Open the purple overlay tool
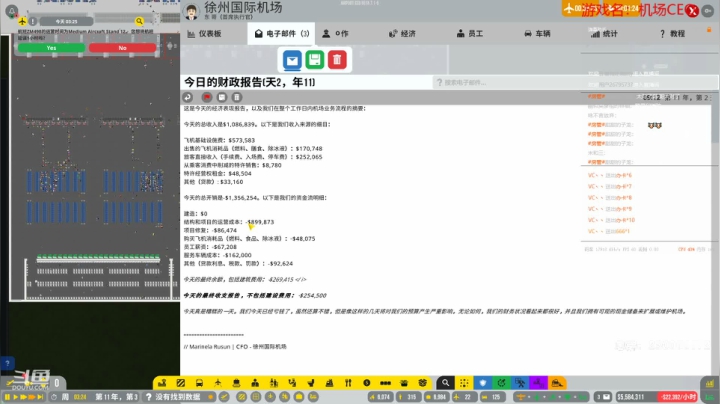The width and height of the screenshot is (720, 404). [x=538, y=383]
